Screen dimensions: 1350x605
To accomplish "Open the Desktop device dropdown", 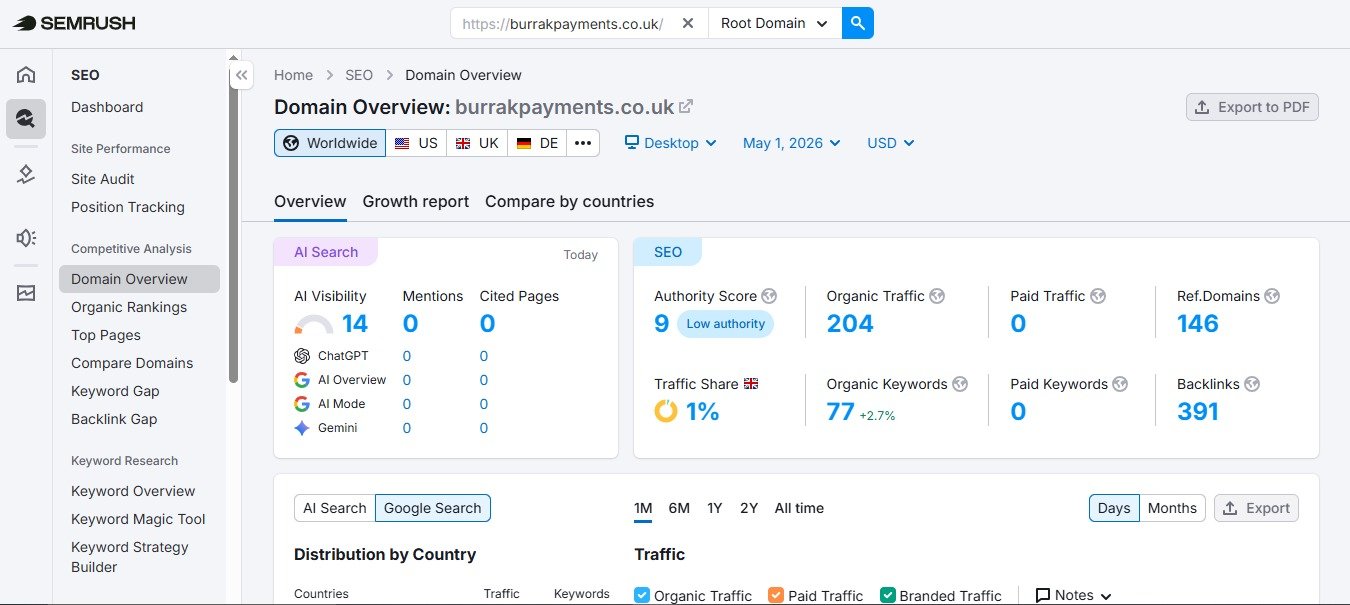I will pyautogui.click(x=671, y=143).
